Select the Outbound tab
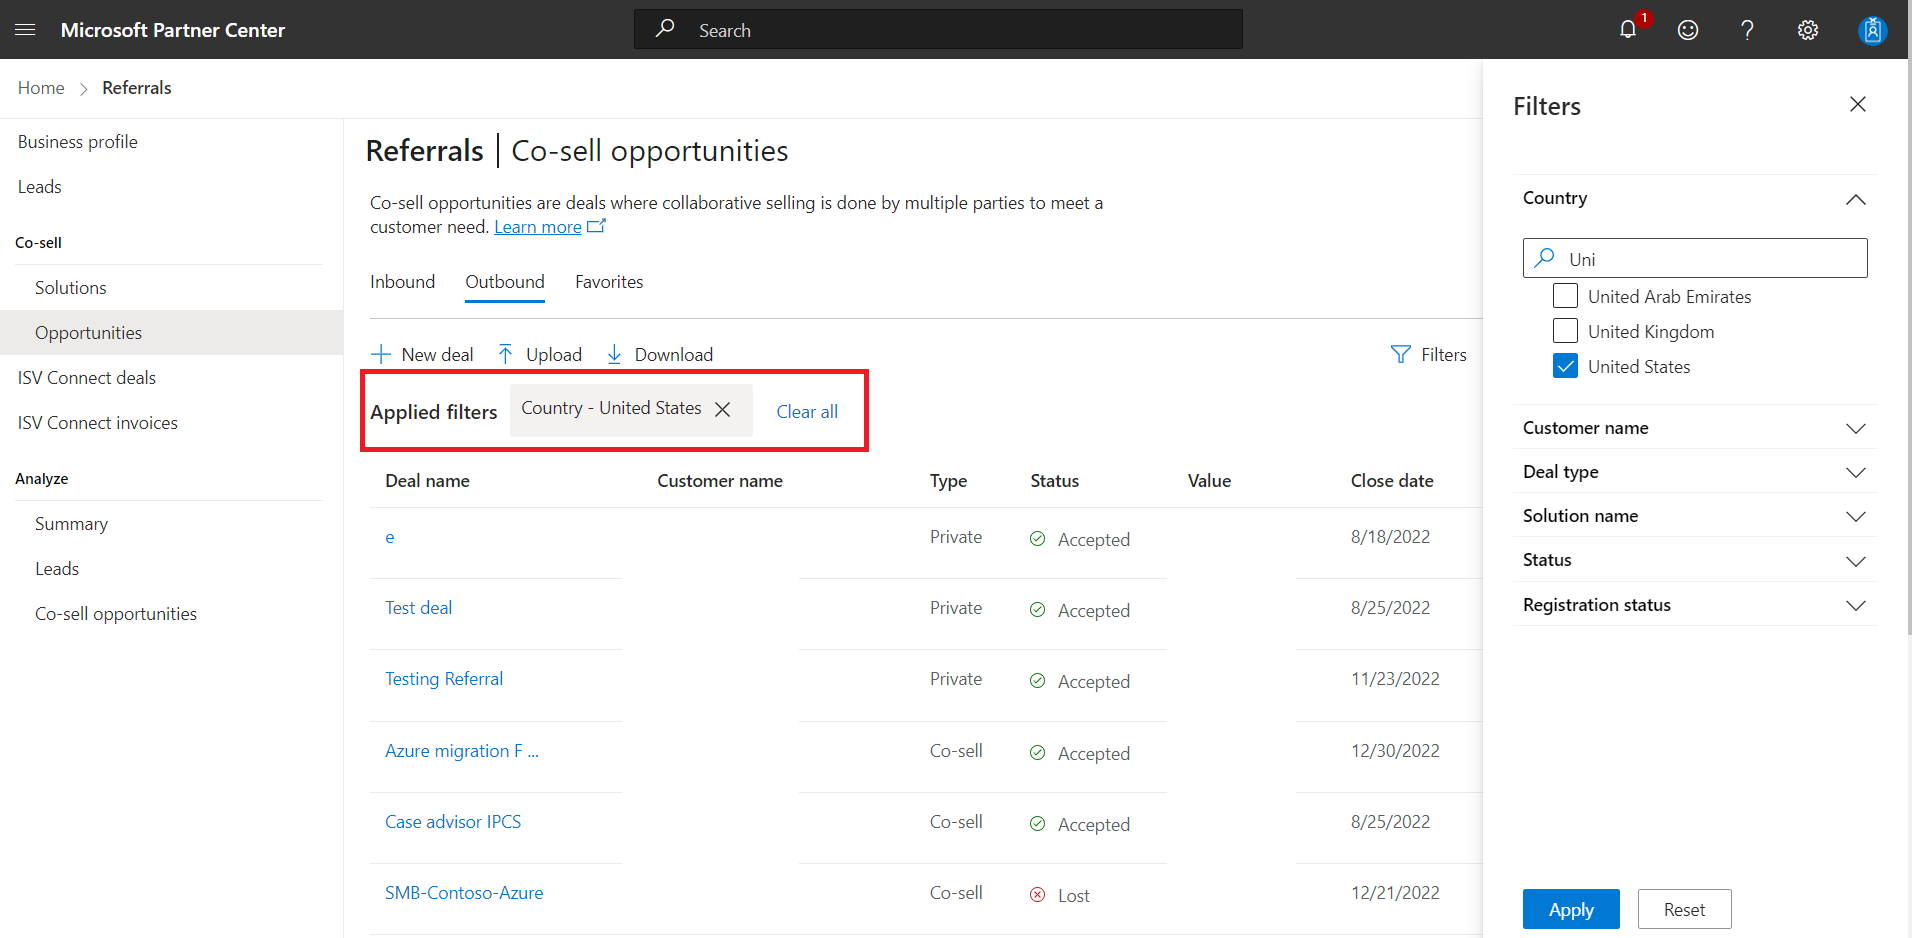 505,282
